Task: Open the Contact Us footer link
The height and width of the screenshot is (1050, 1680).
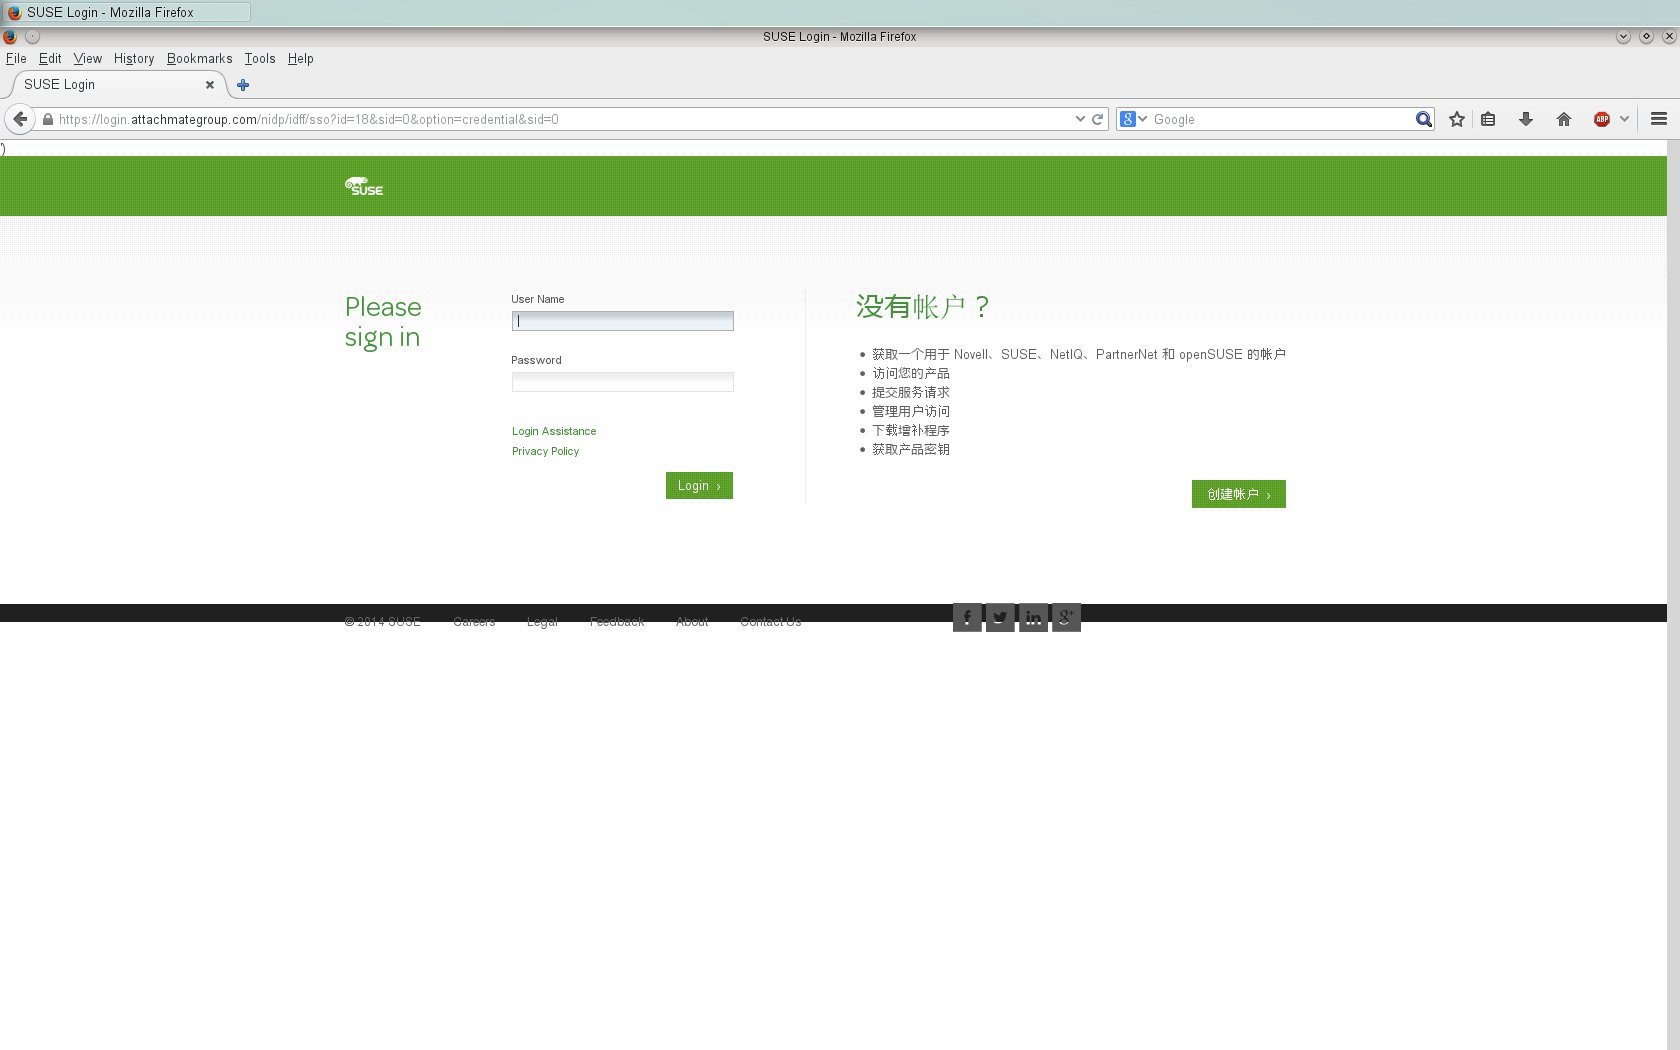Action: click(770, 622)
